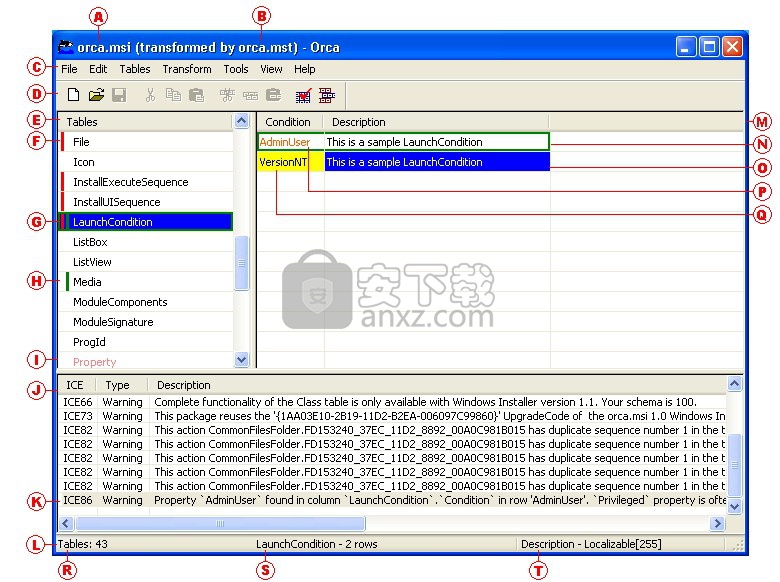Maximize the Orca window

pyautogui.click(x=709, y=47)
